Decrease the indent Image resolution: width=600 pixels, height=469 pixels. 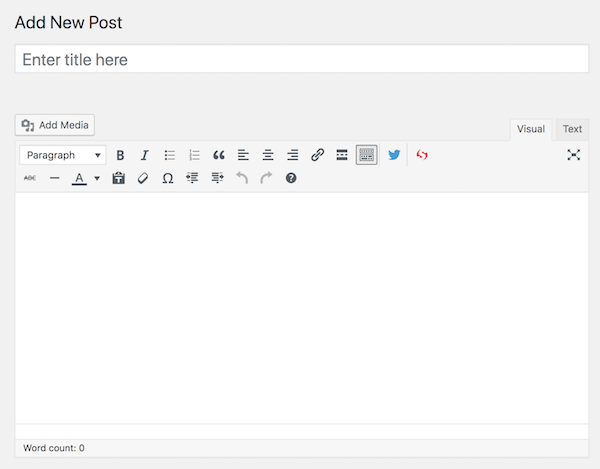tap(192, 178)
